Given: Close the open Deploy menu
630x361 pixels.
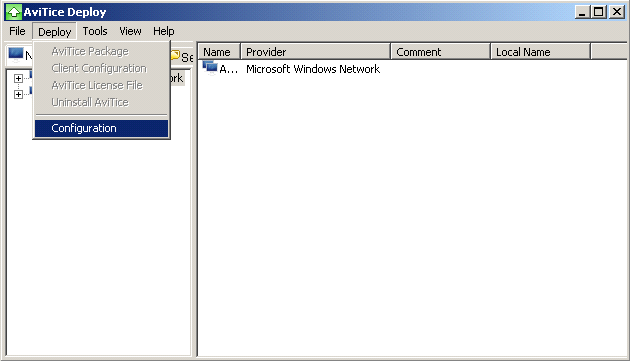Looking at the screenshot, I should click(x=54, y=32).
